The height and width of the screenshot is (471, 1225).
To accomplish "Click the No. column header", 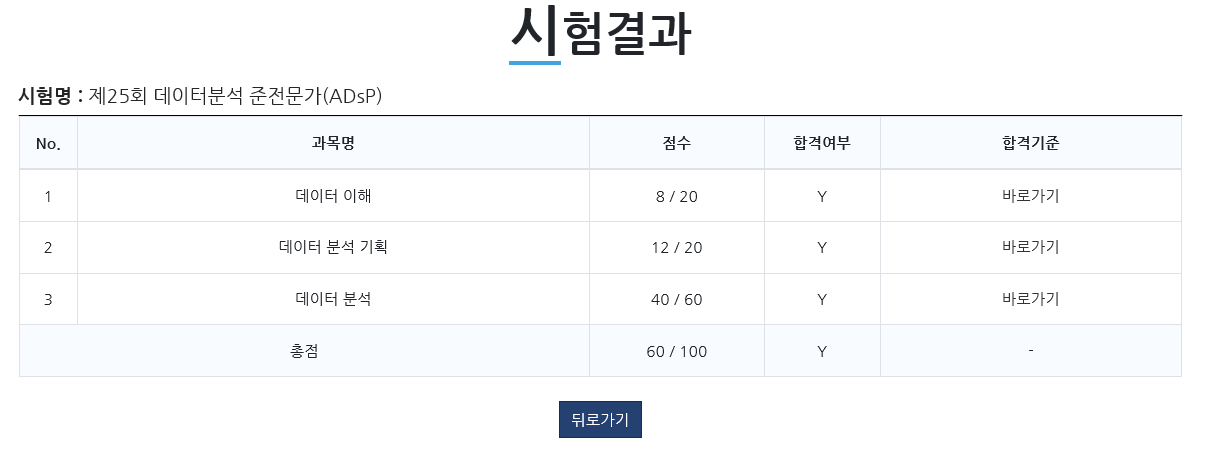I will [48, 144].
